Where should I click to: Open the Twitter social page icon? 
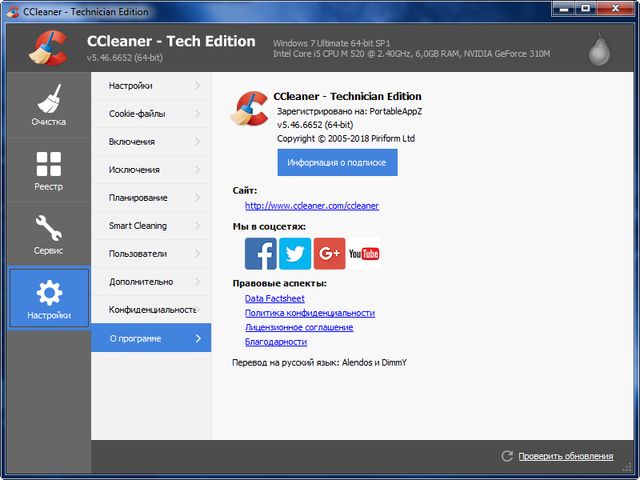point(295,253)
